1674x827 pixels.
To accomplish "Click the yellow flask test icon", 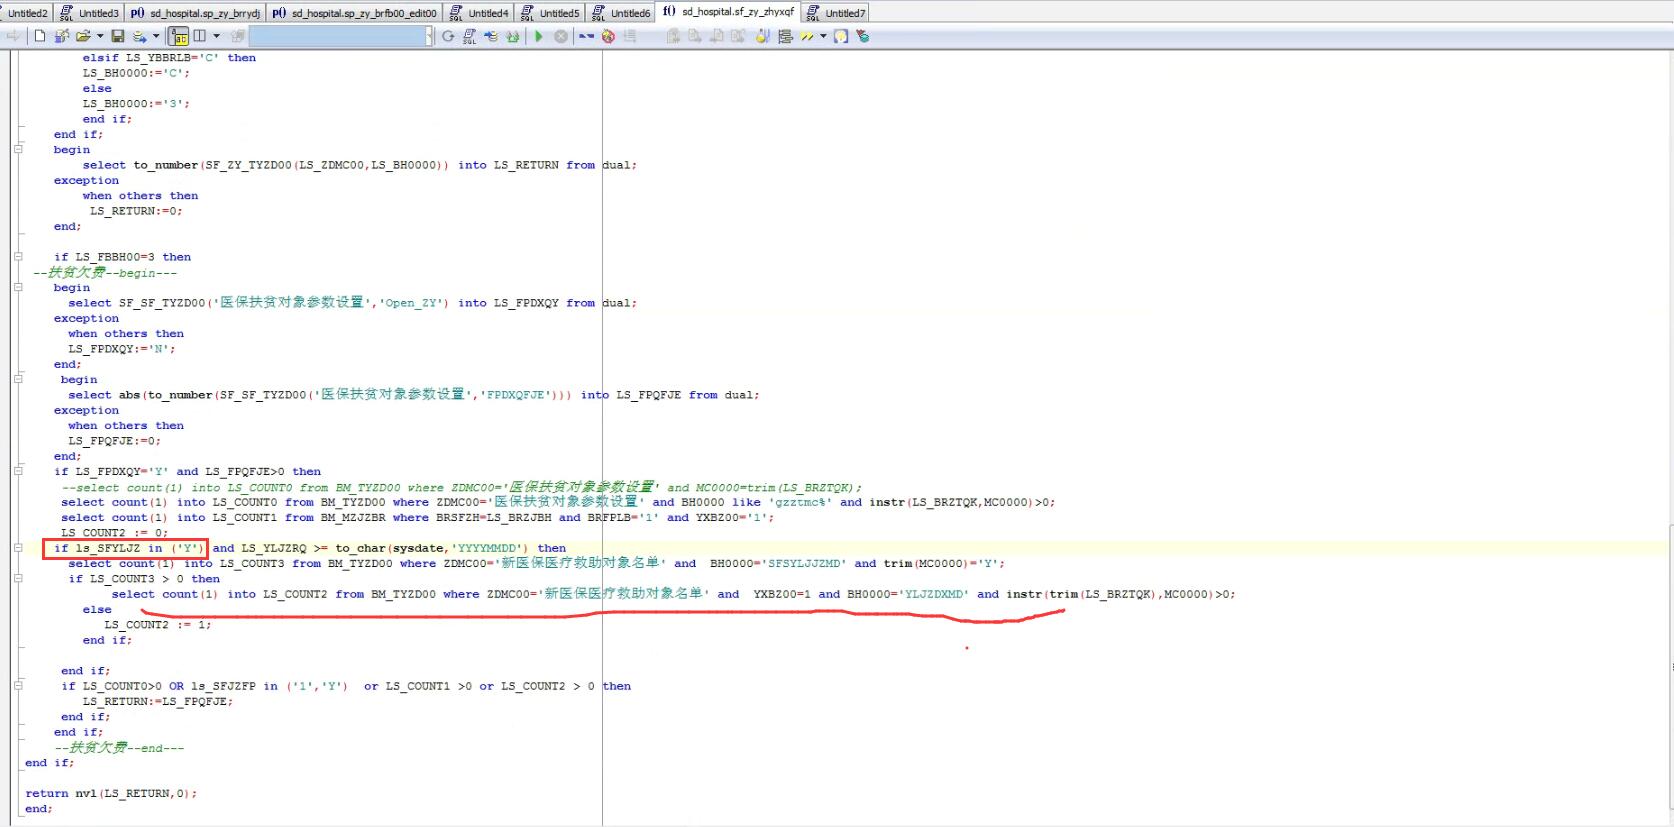I will (x=763, y=36).
